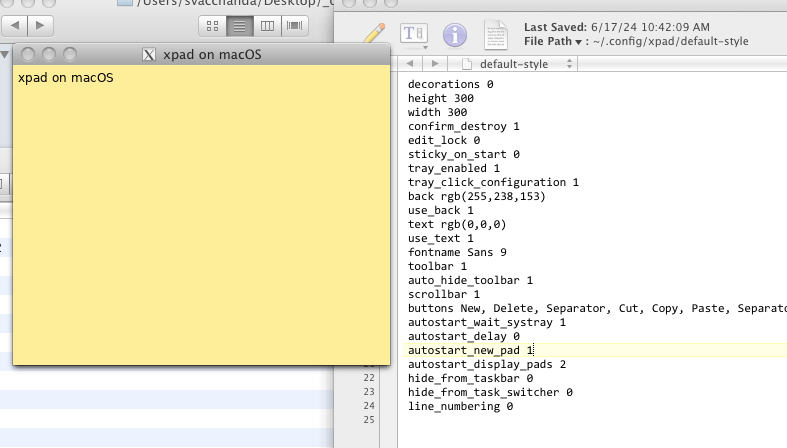This screenshot has width=787, height=448.
Task: Click line 'use_text 1'
Action: pyautogui.click(x=440, y=239)
